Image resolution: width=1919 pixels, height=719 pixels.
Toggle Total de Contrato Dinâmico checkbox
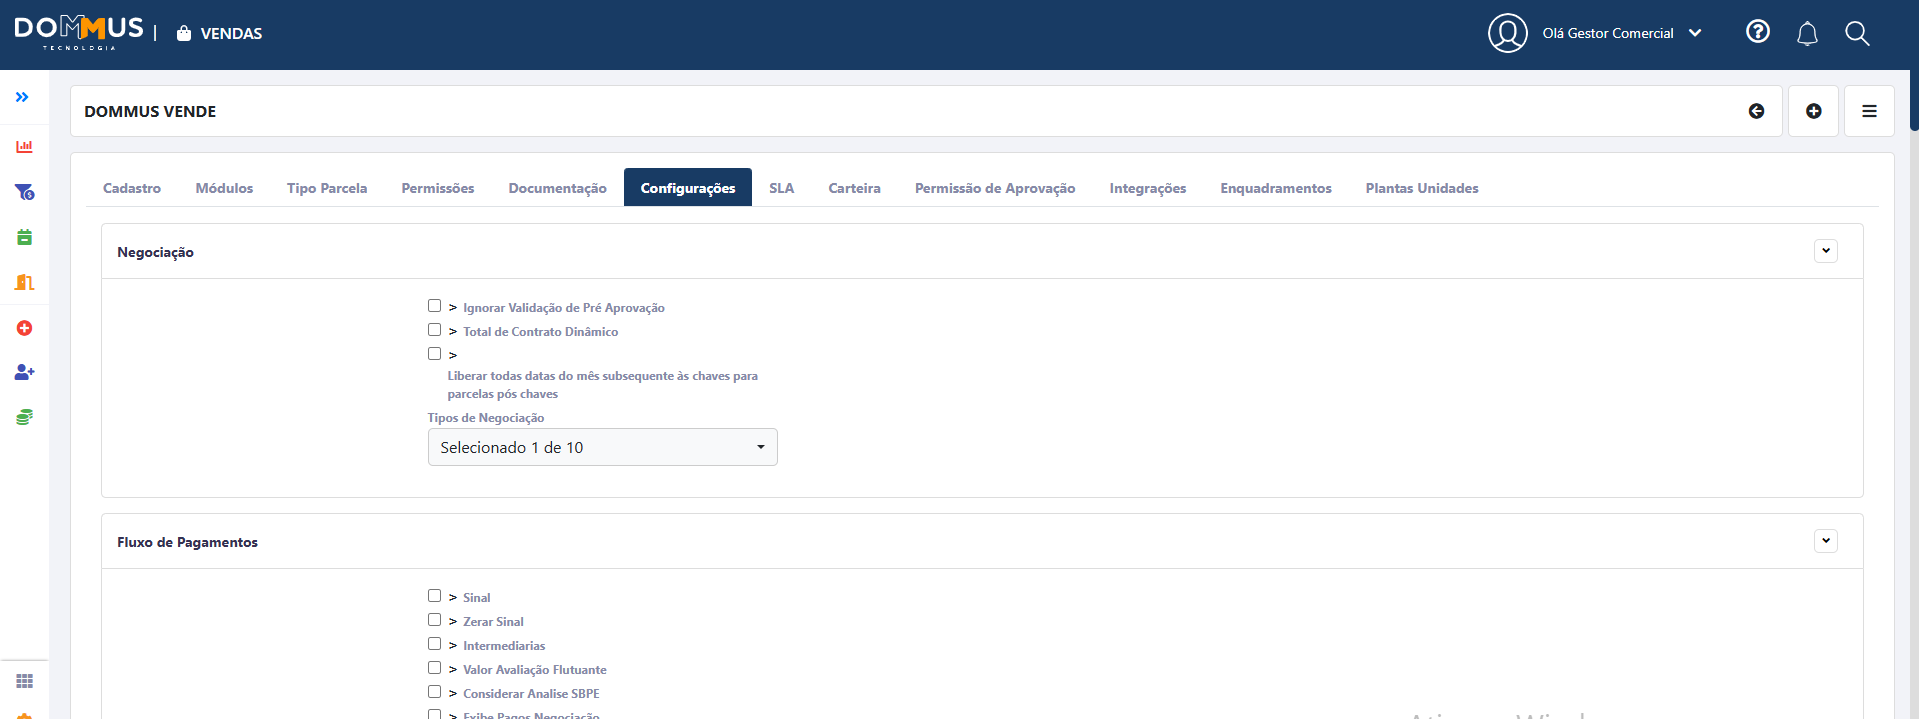pos(434,330)
